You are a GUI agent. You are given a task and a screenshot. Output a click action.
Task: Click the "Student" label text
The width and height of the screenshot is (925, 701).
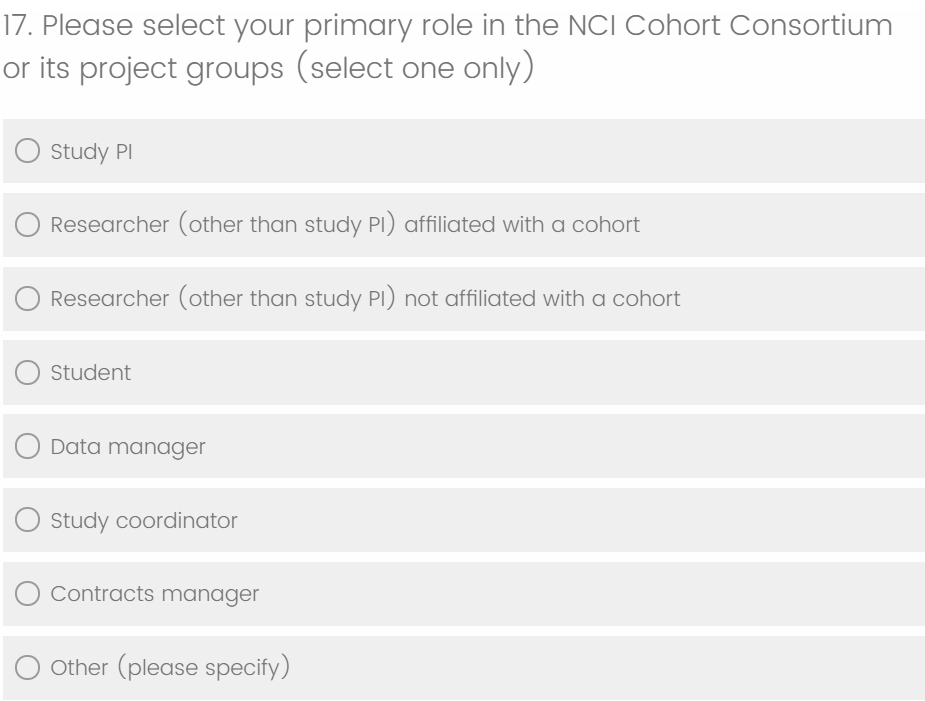click(x=90, y=373)
